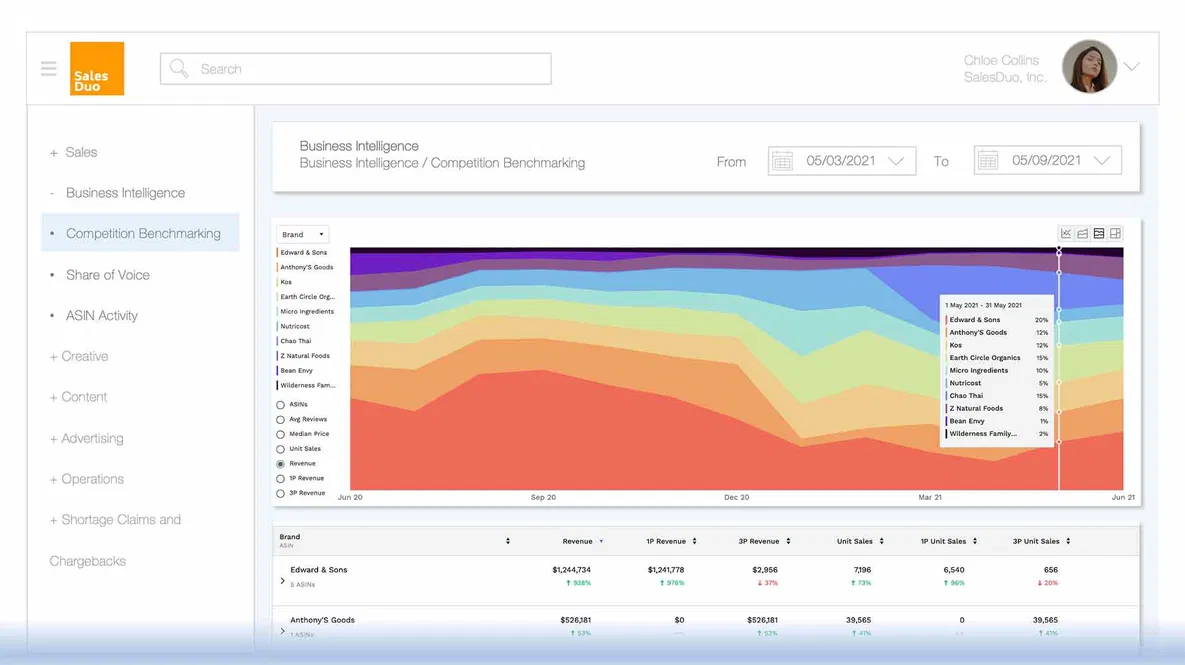The height and width of the screenshot is (665, 1185).
Task: Expand the Content menu section
Action: 78,397
